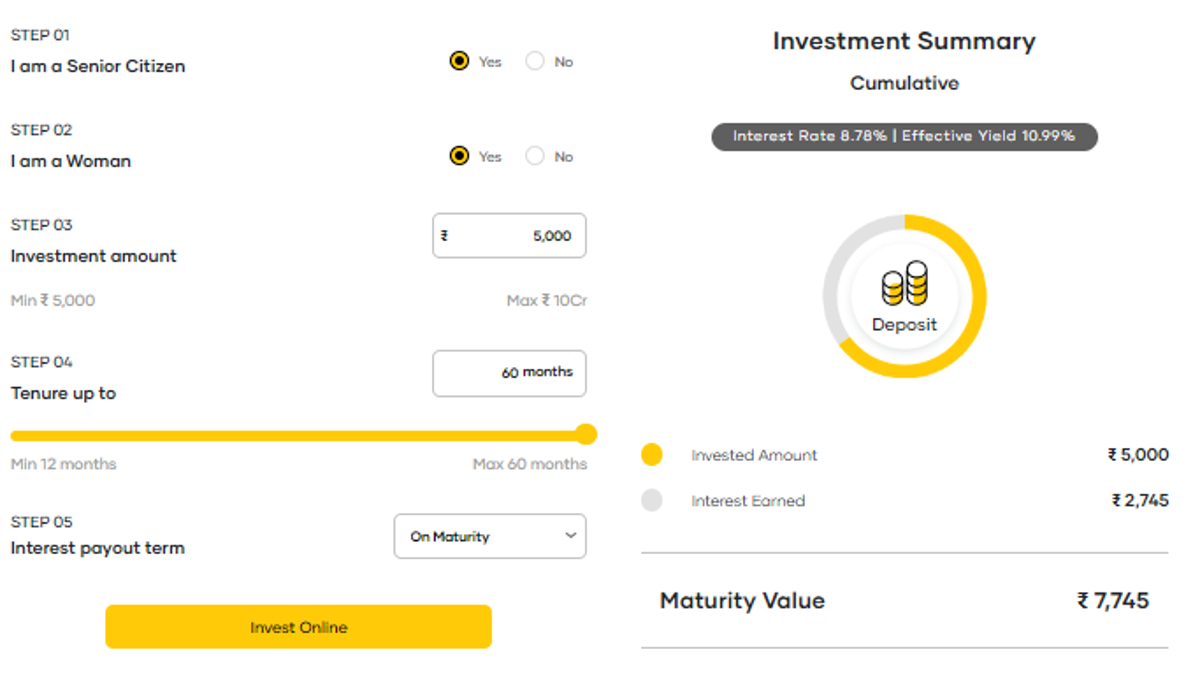Click the Interest Rate 8.78% badge
The image size is (1200, 675).
pos(904,136)
